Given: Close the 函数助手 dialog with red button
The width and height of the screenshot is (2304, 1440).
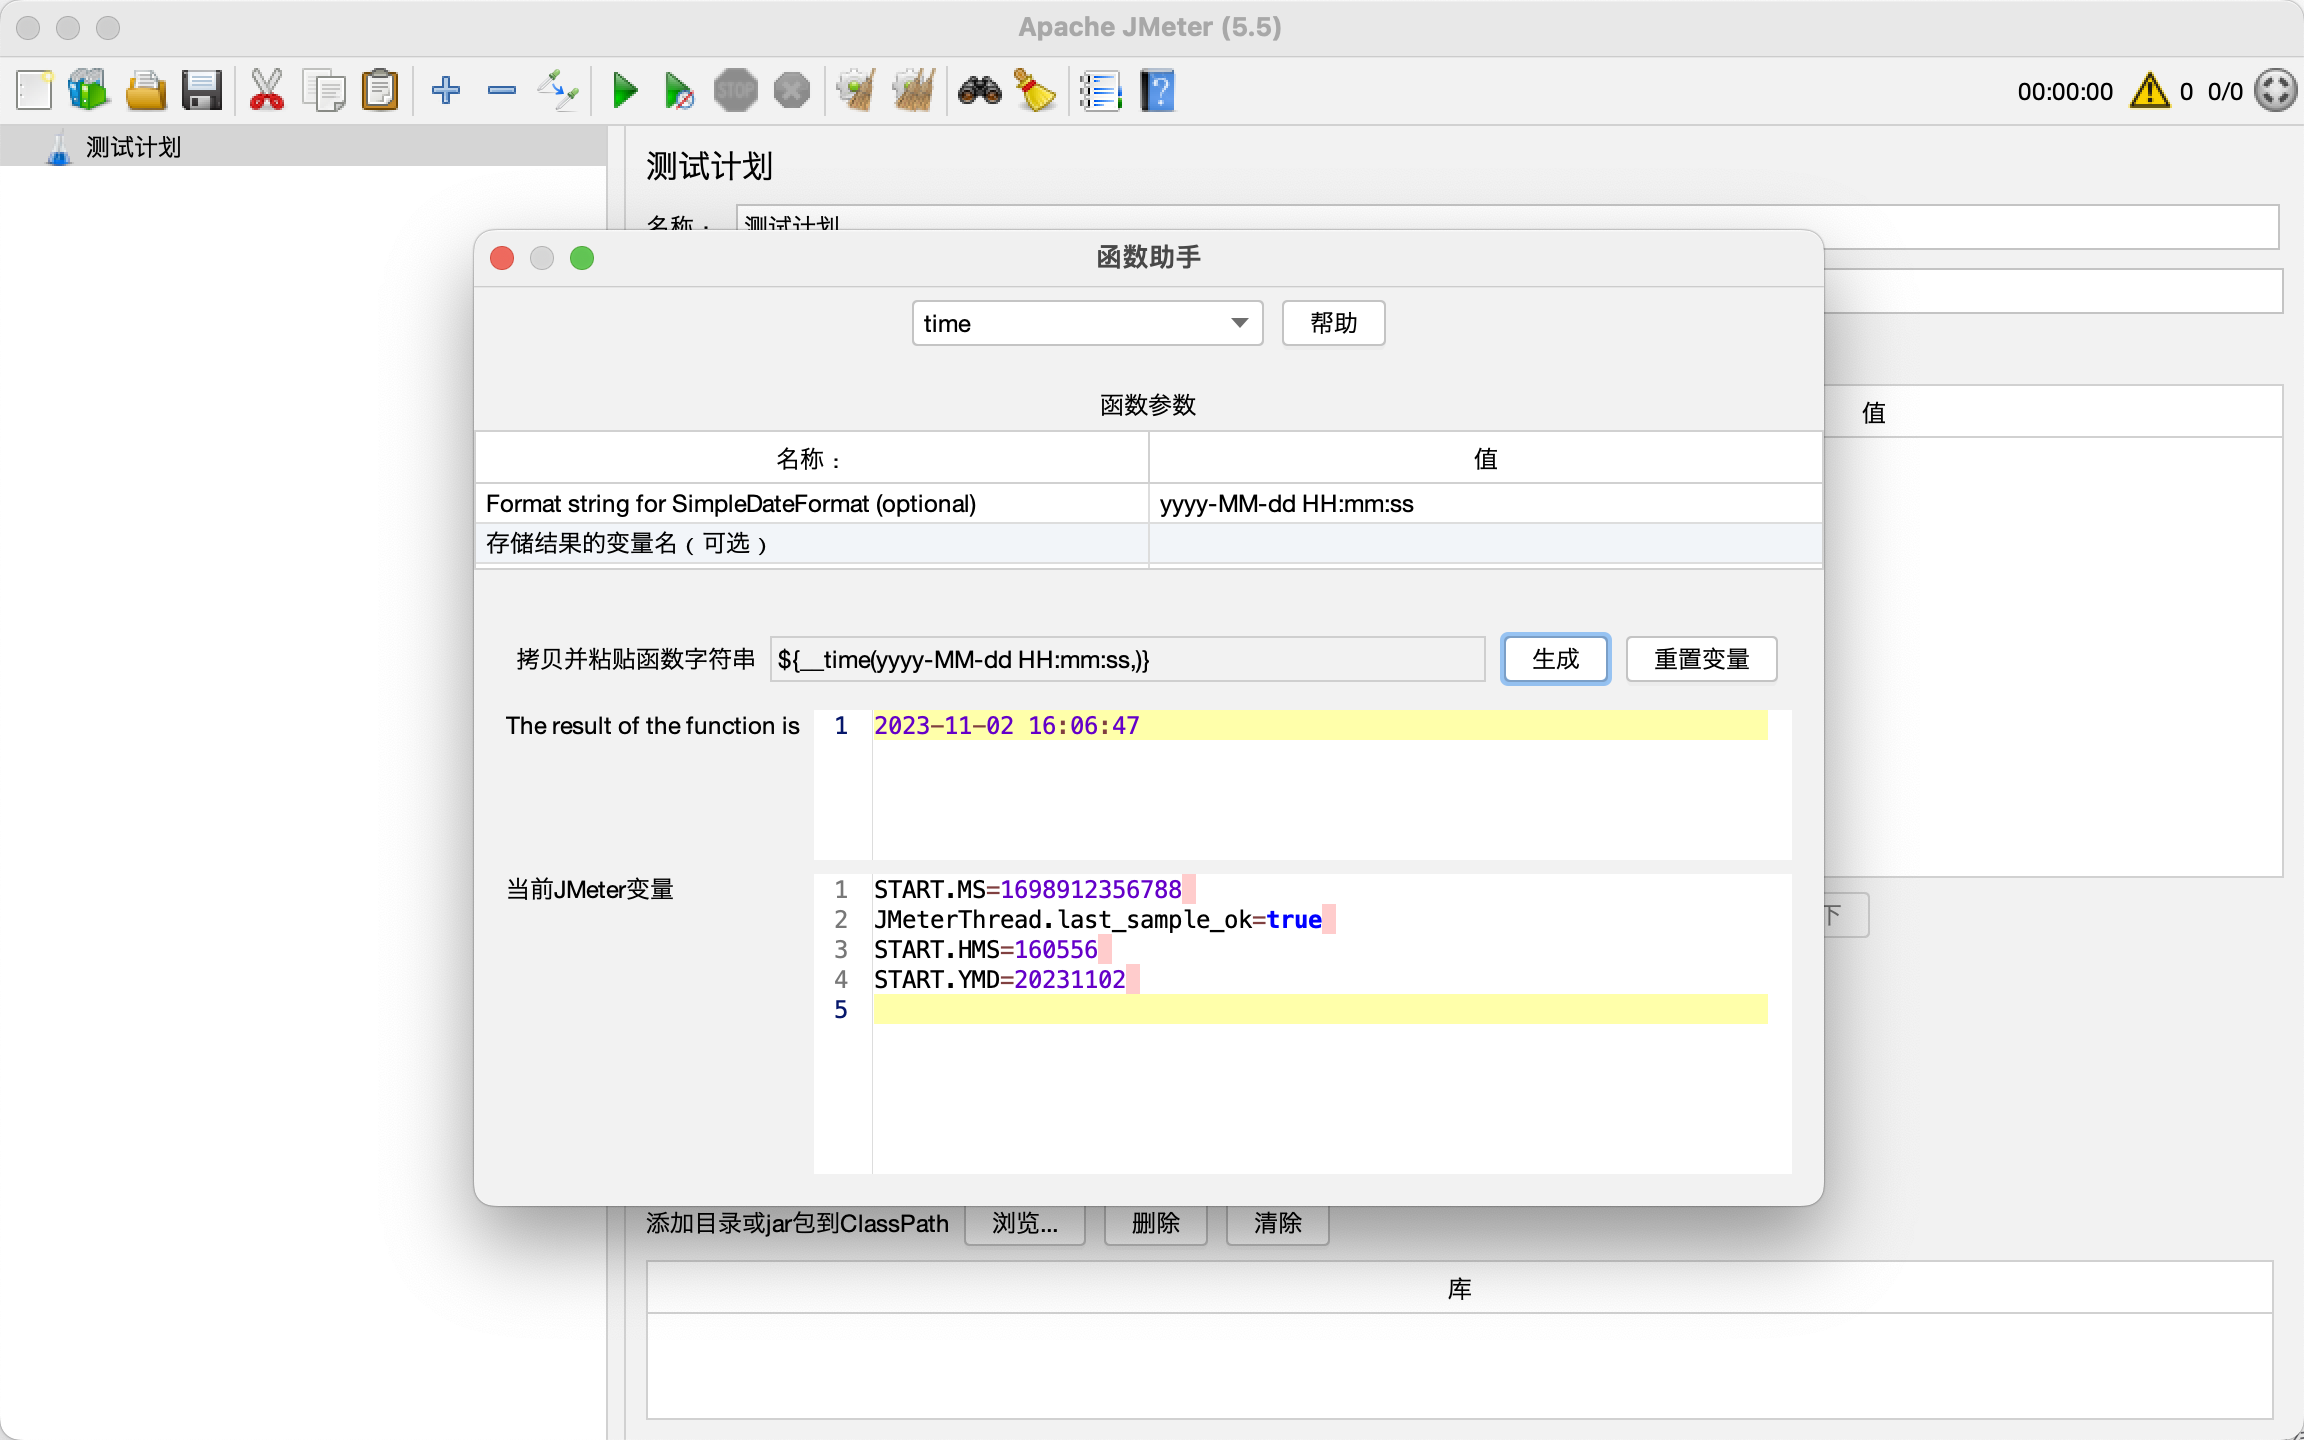Looking at the screenshot, I should 502,258.
